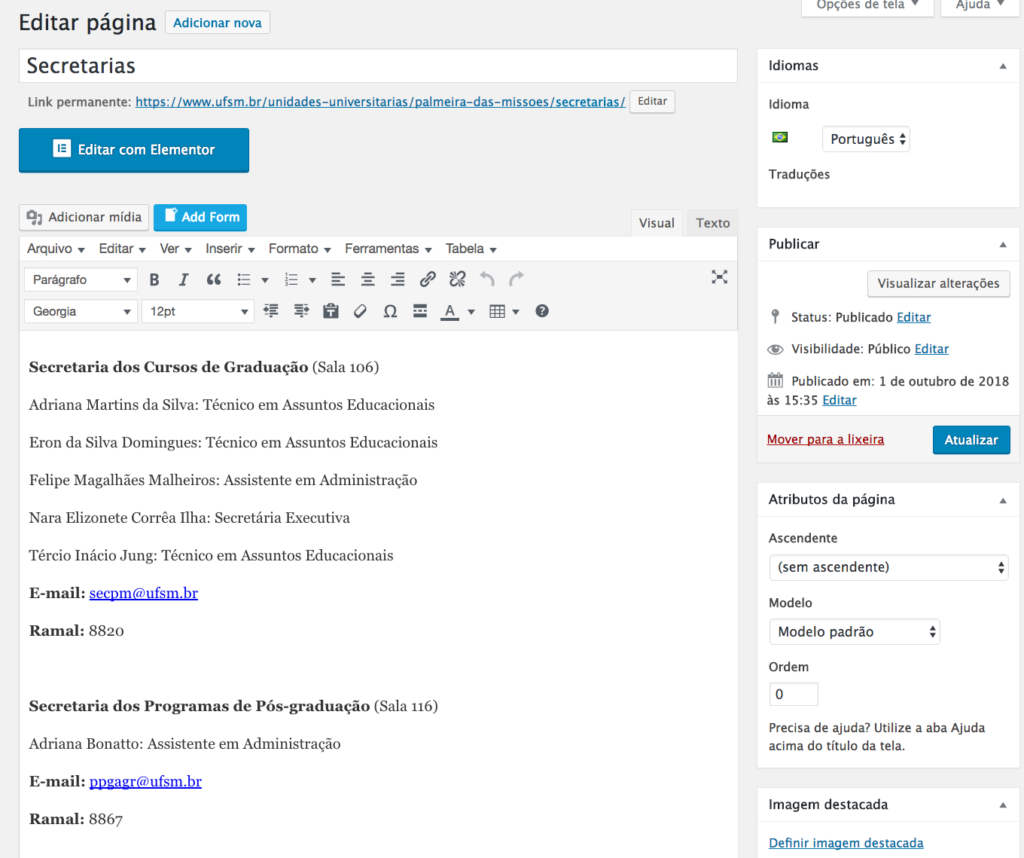The width and height of the screenshot is (1024, 858).
Task: Click the Atualizar button
Action: [x=971, y=440]
